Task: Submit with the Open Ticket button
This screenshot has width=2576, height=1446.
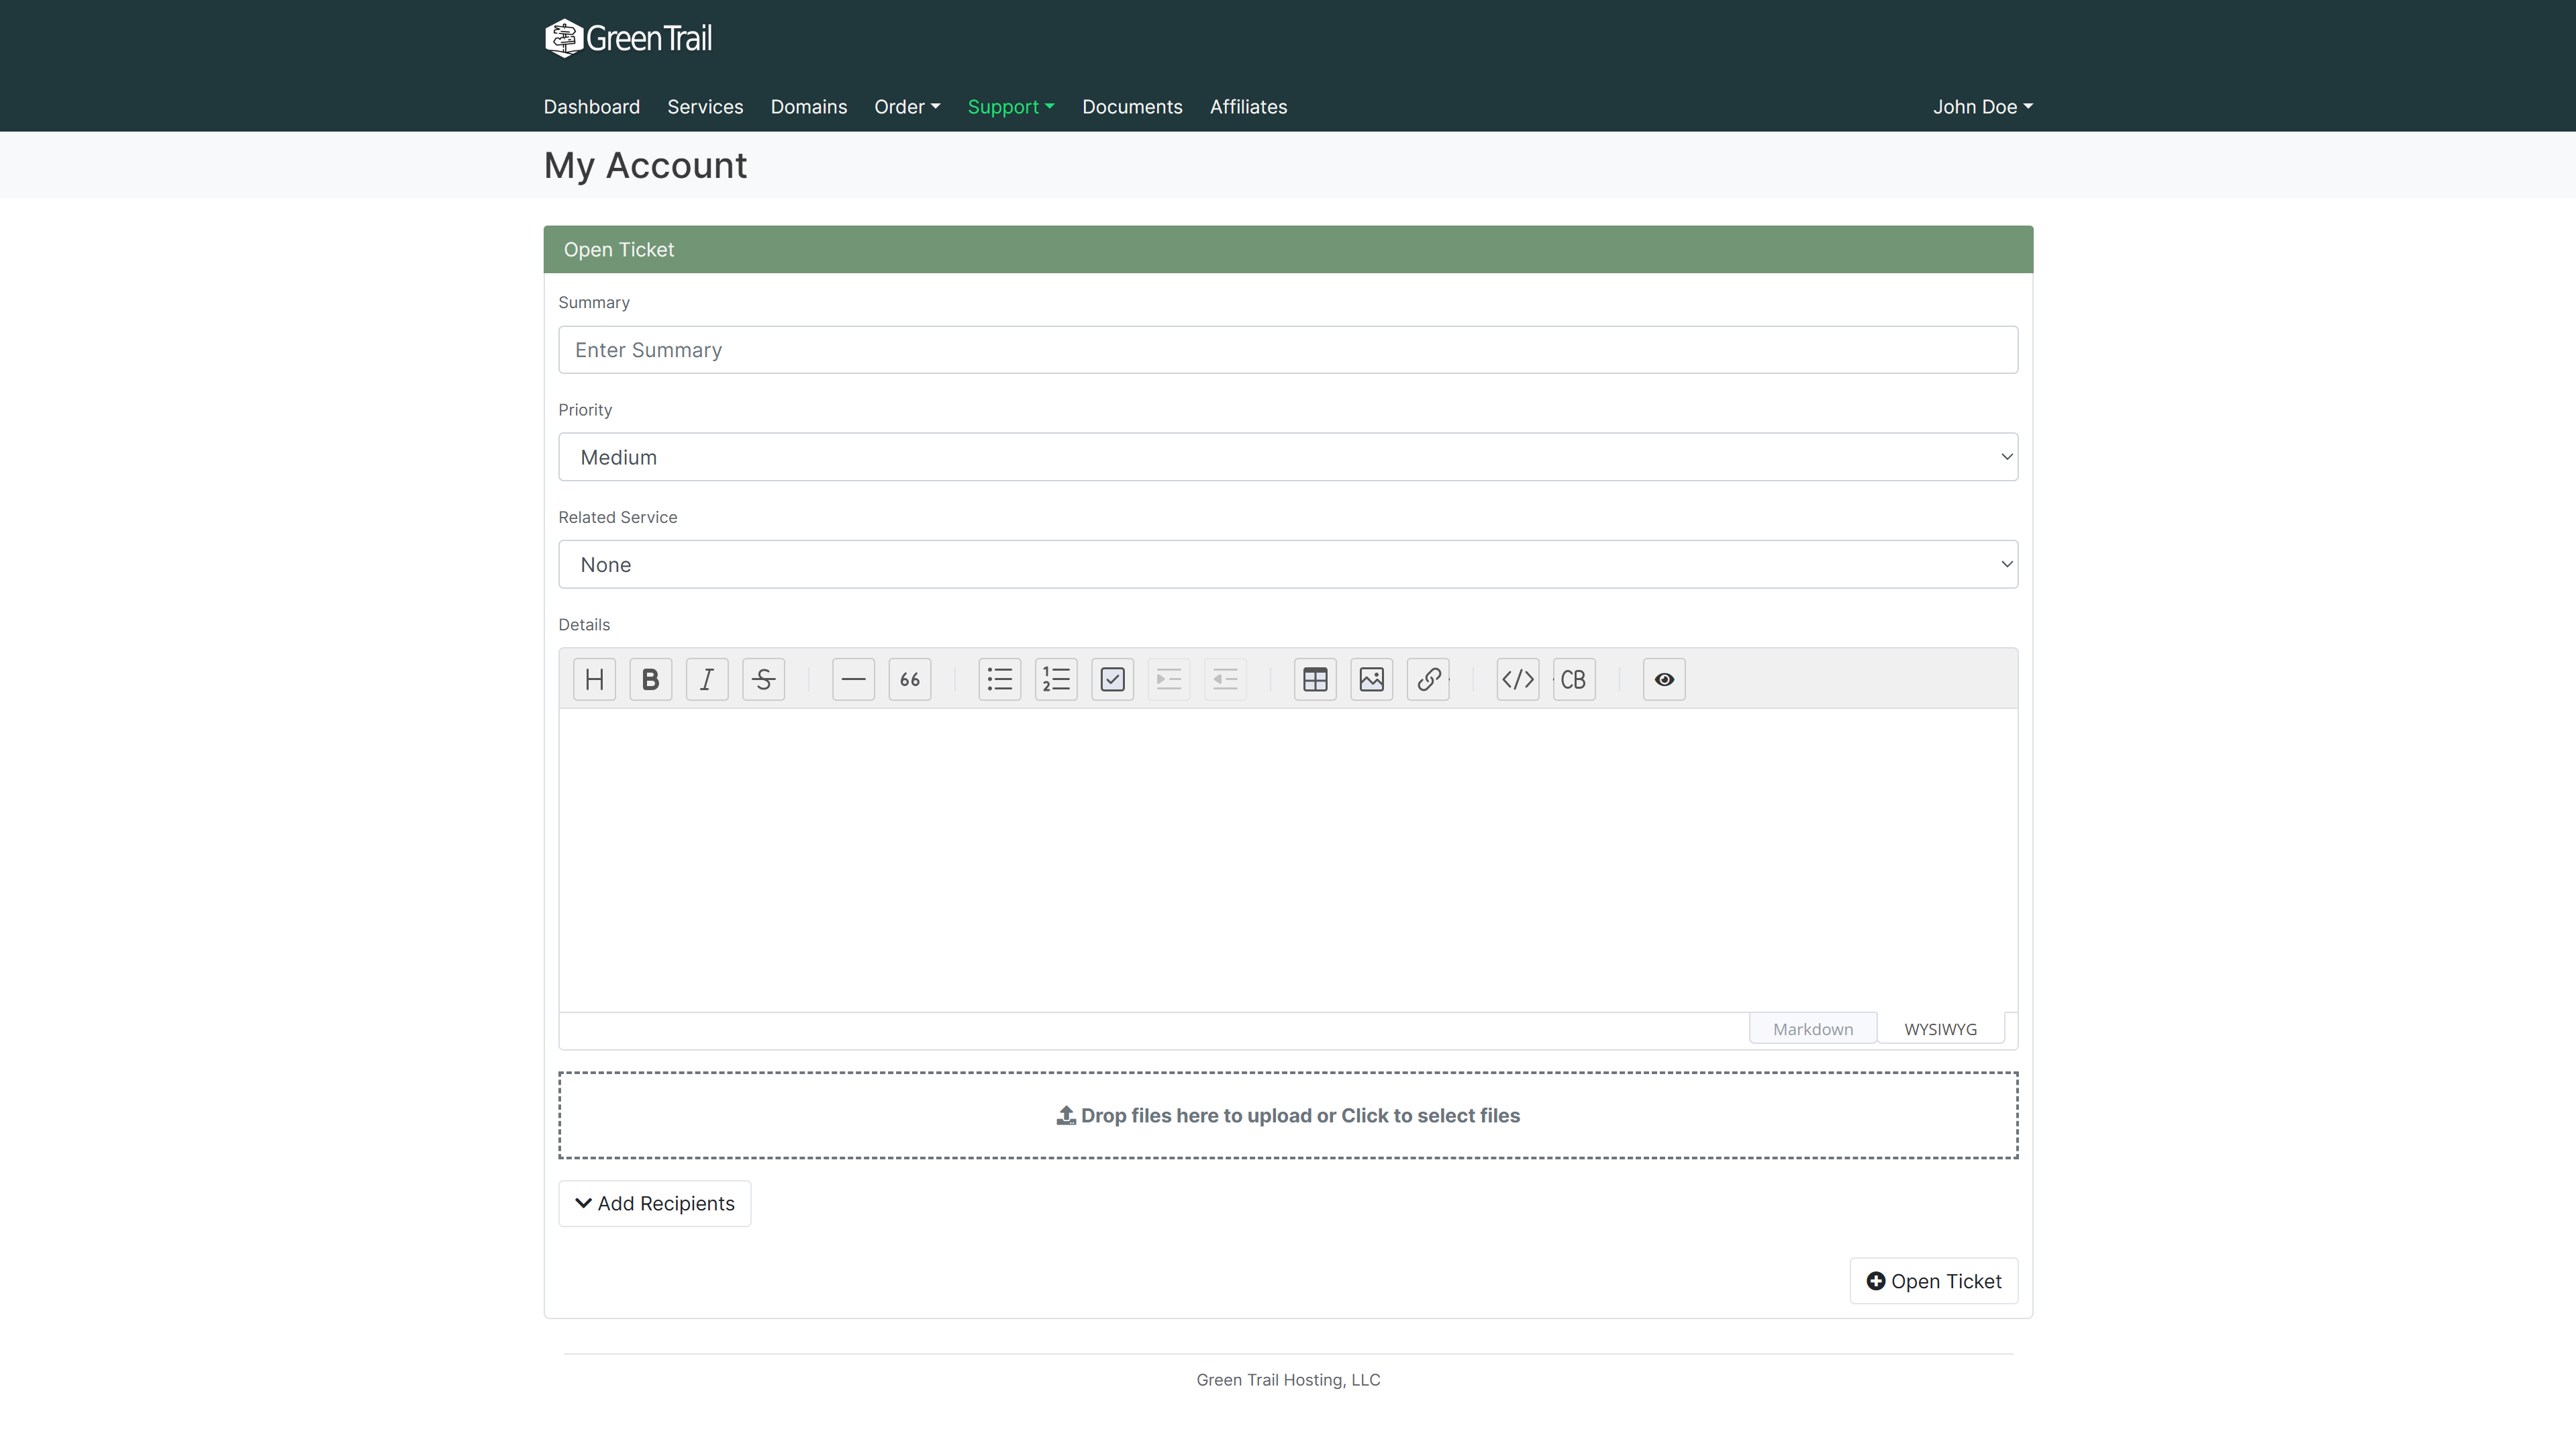Action: (1933, 1282)
